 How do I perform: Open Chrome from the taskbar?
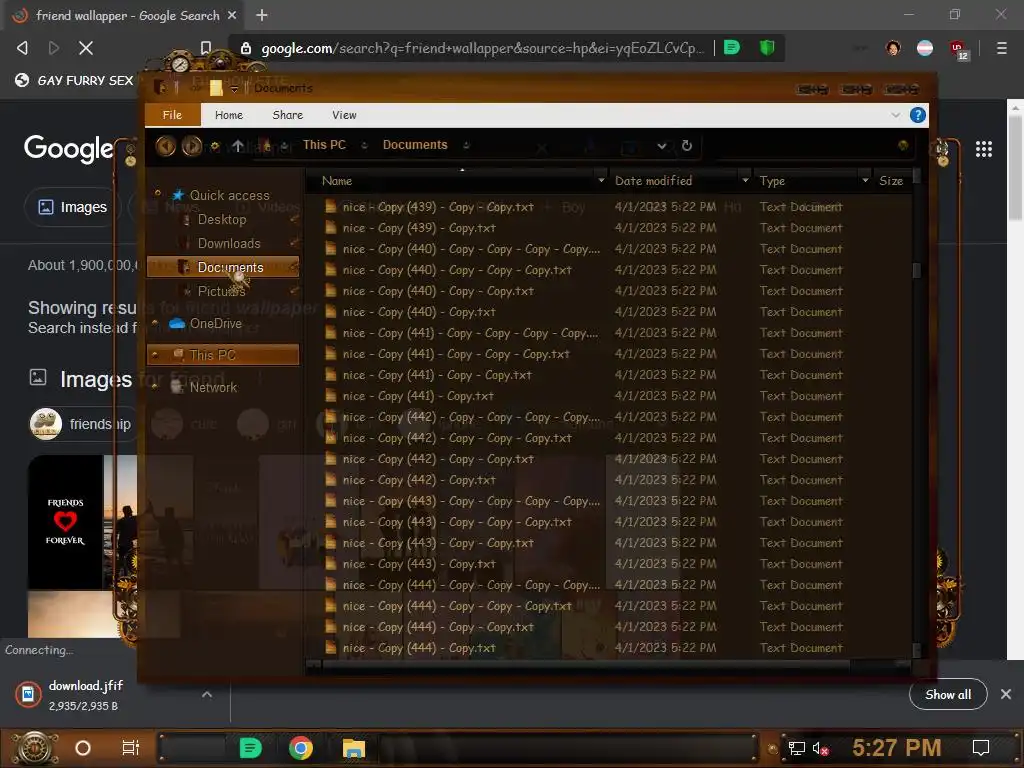click(300, 748)
